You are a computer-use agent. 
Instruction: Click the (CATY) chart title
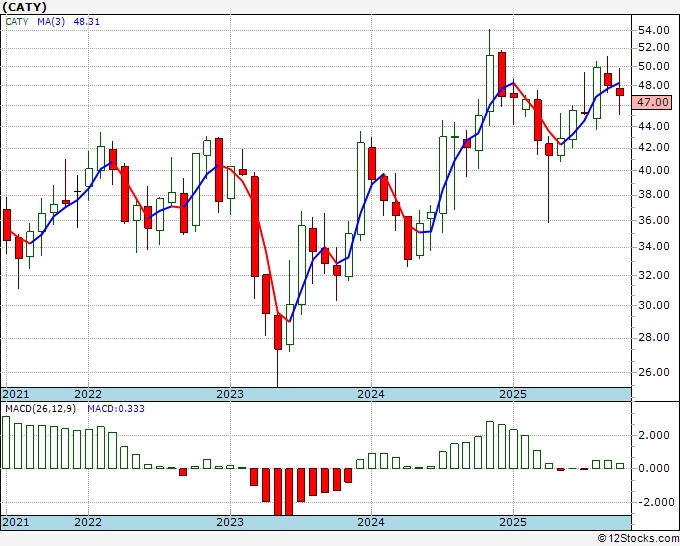point(24,7)
